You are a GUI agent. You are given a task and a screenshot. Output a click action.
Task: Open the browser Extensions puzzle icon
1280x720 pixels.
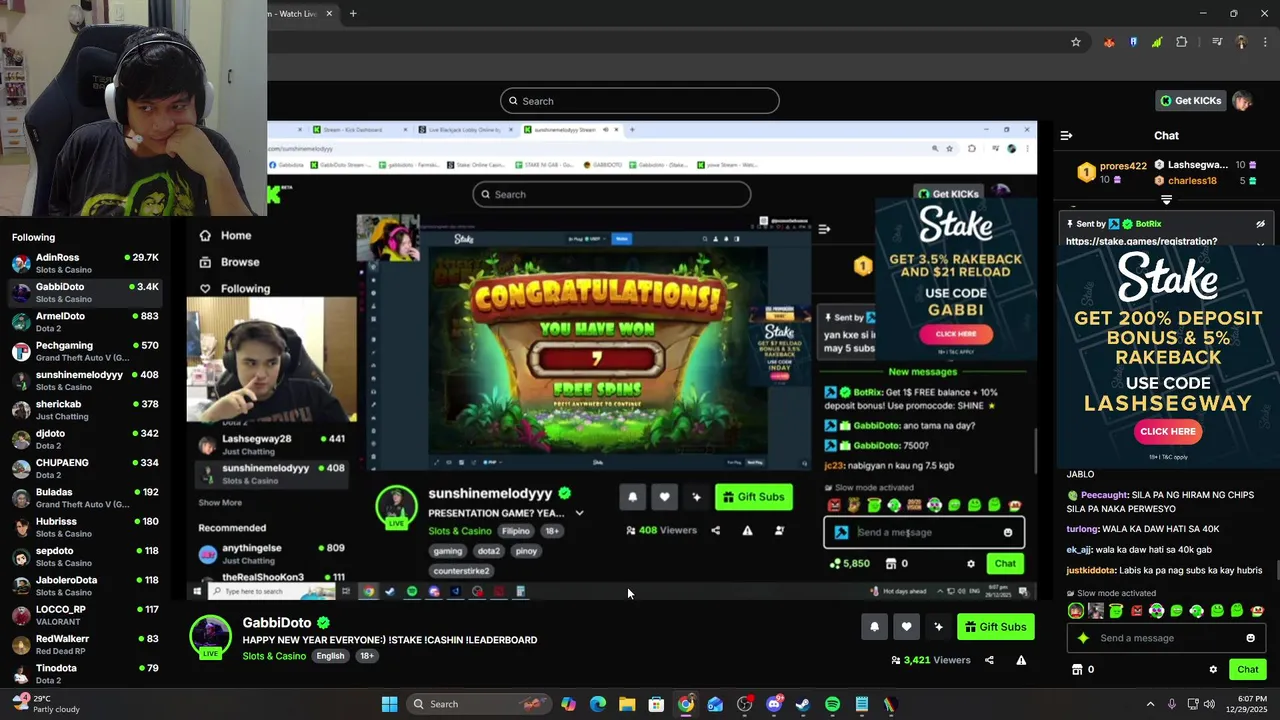pos(1182,42)
